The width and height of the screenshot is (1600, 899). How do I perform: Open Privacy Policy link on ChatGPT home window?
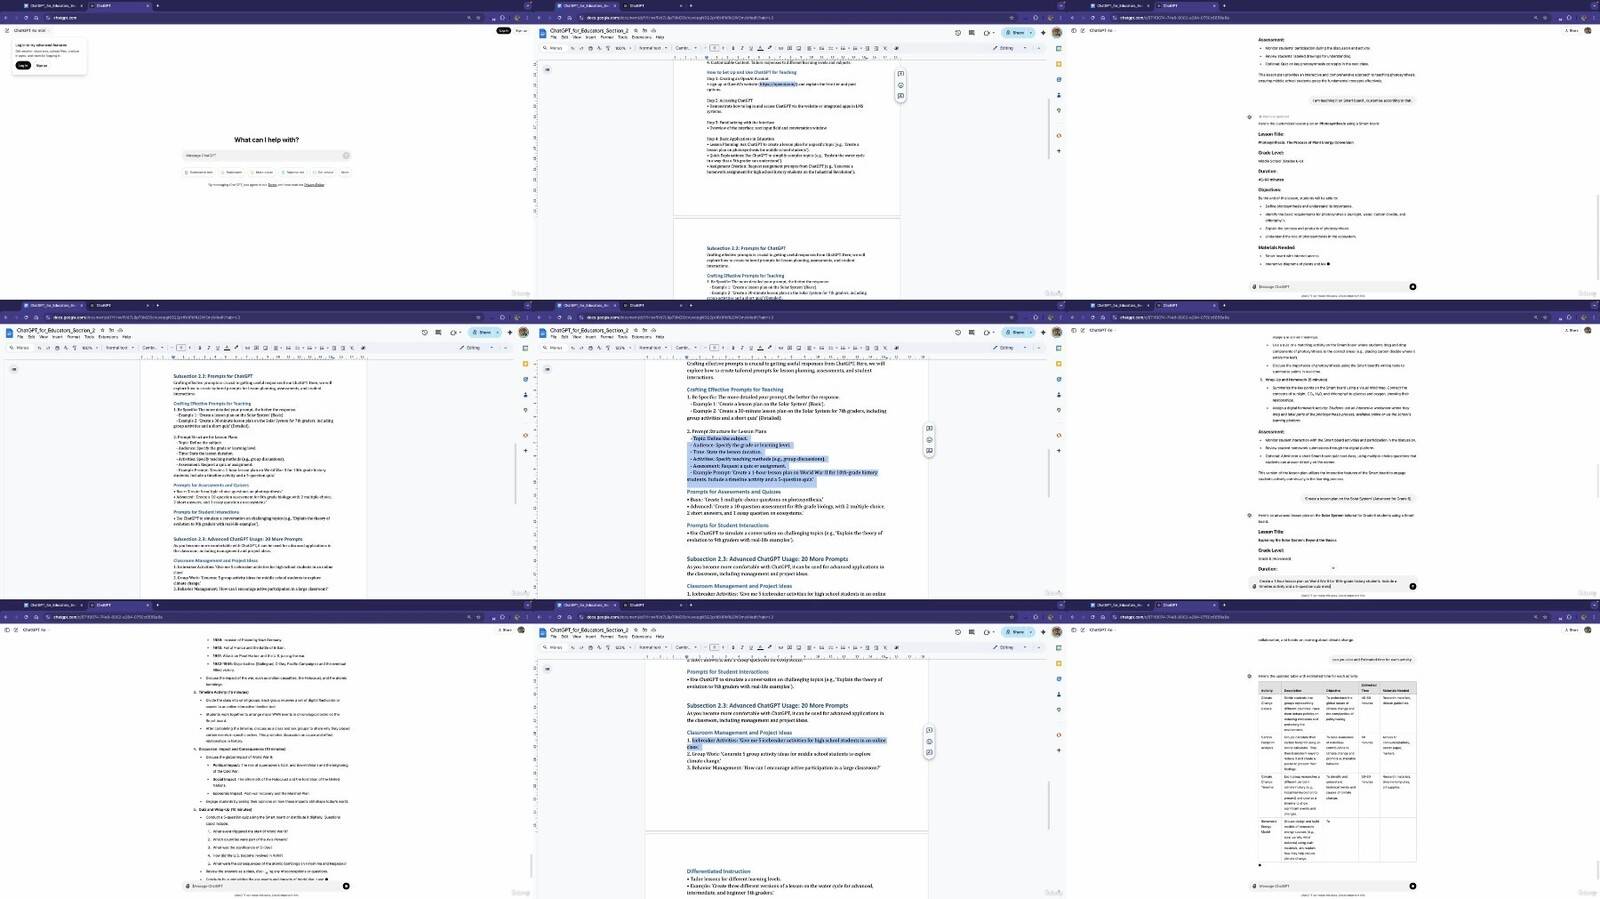pos(314,184)
